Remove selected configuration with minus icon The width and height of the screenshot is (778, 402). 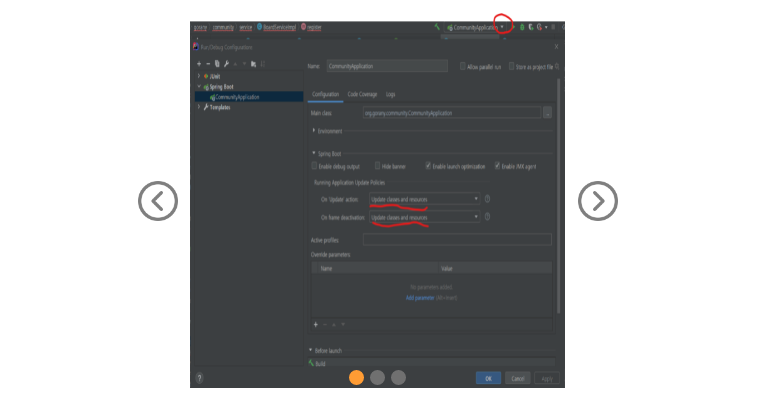click(208, 64)
